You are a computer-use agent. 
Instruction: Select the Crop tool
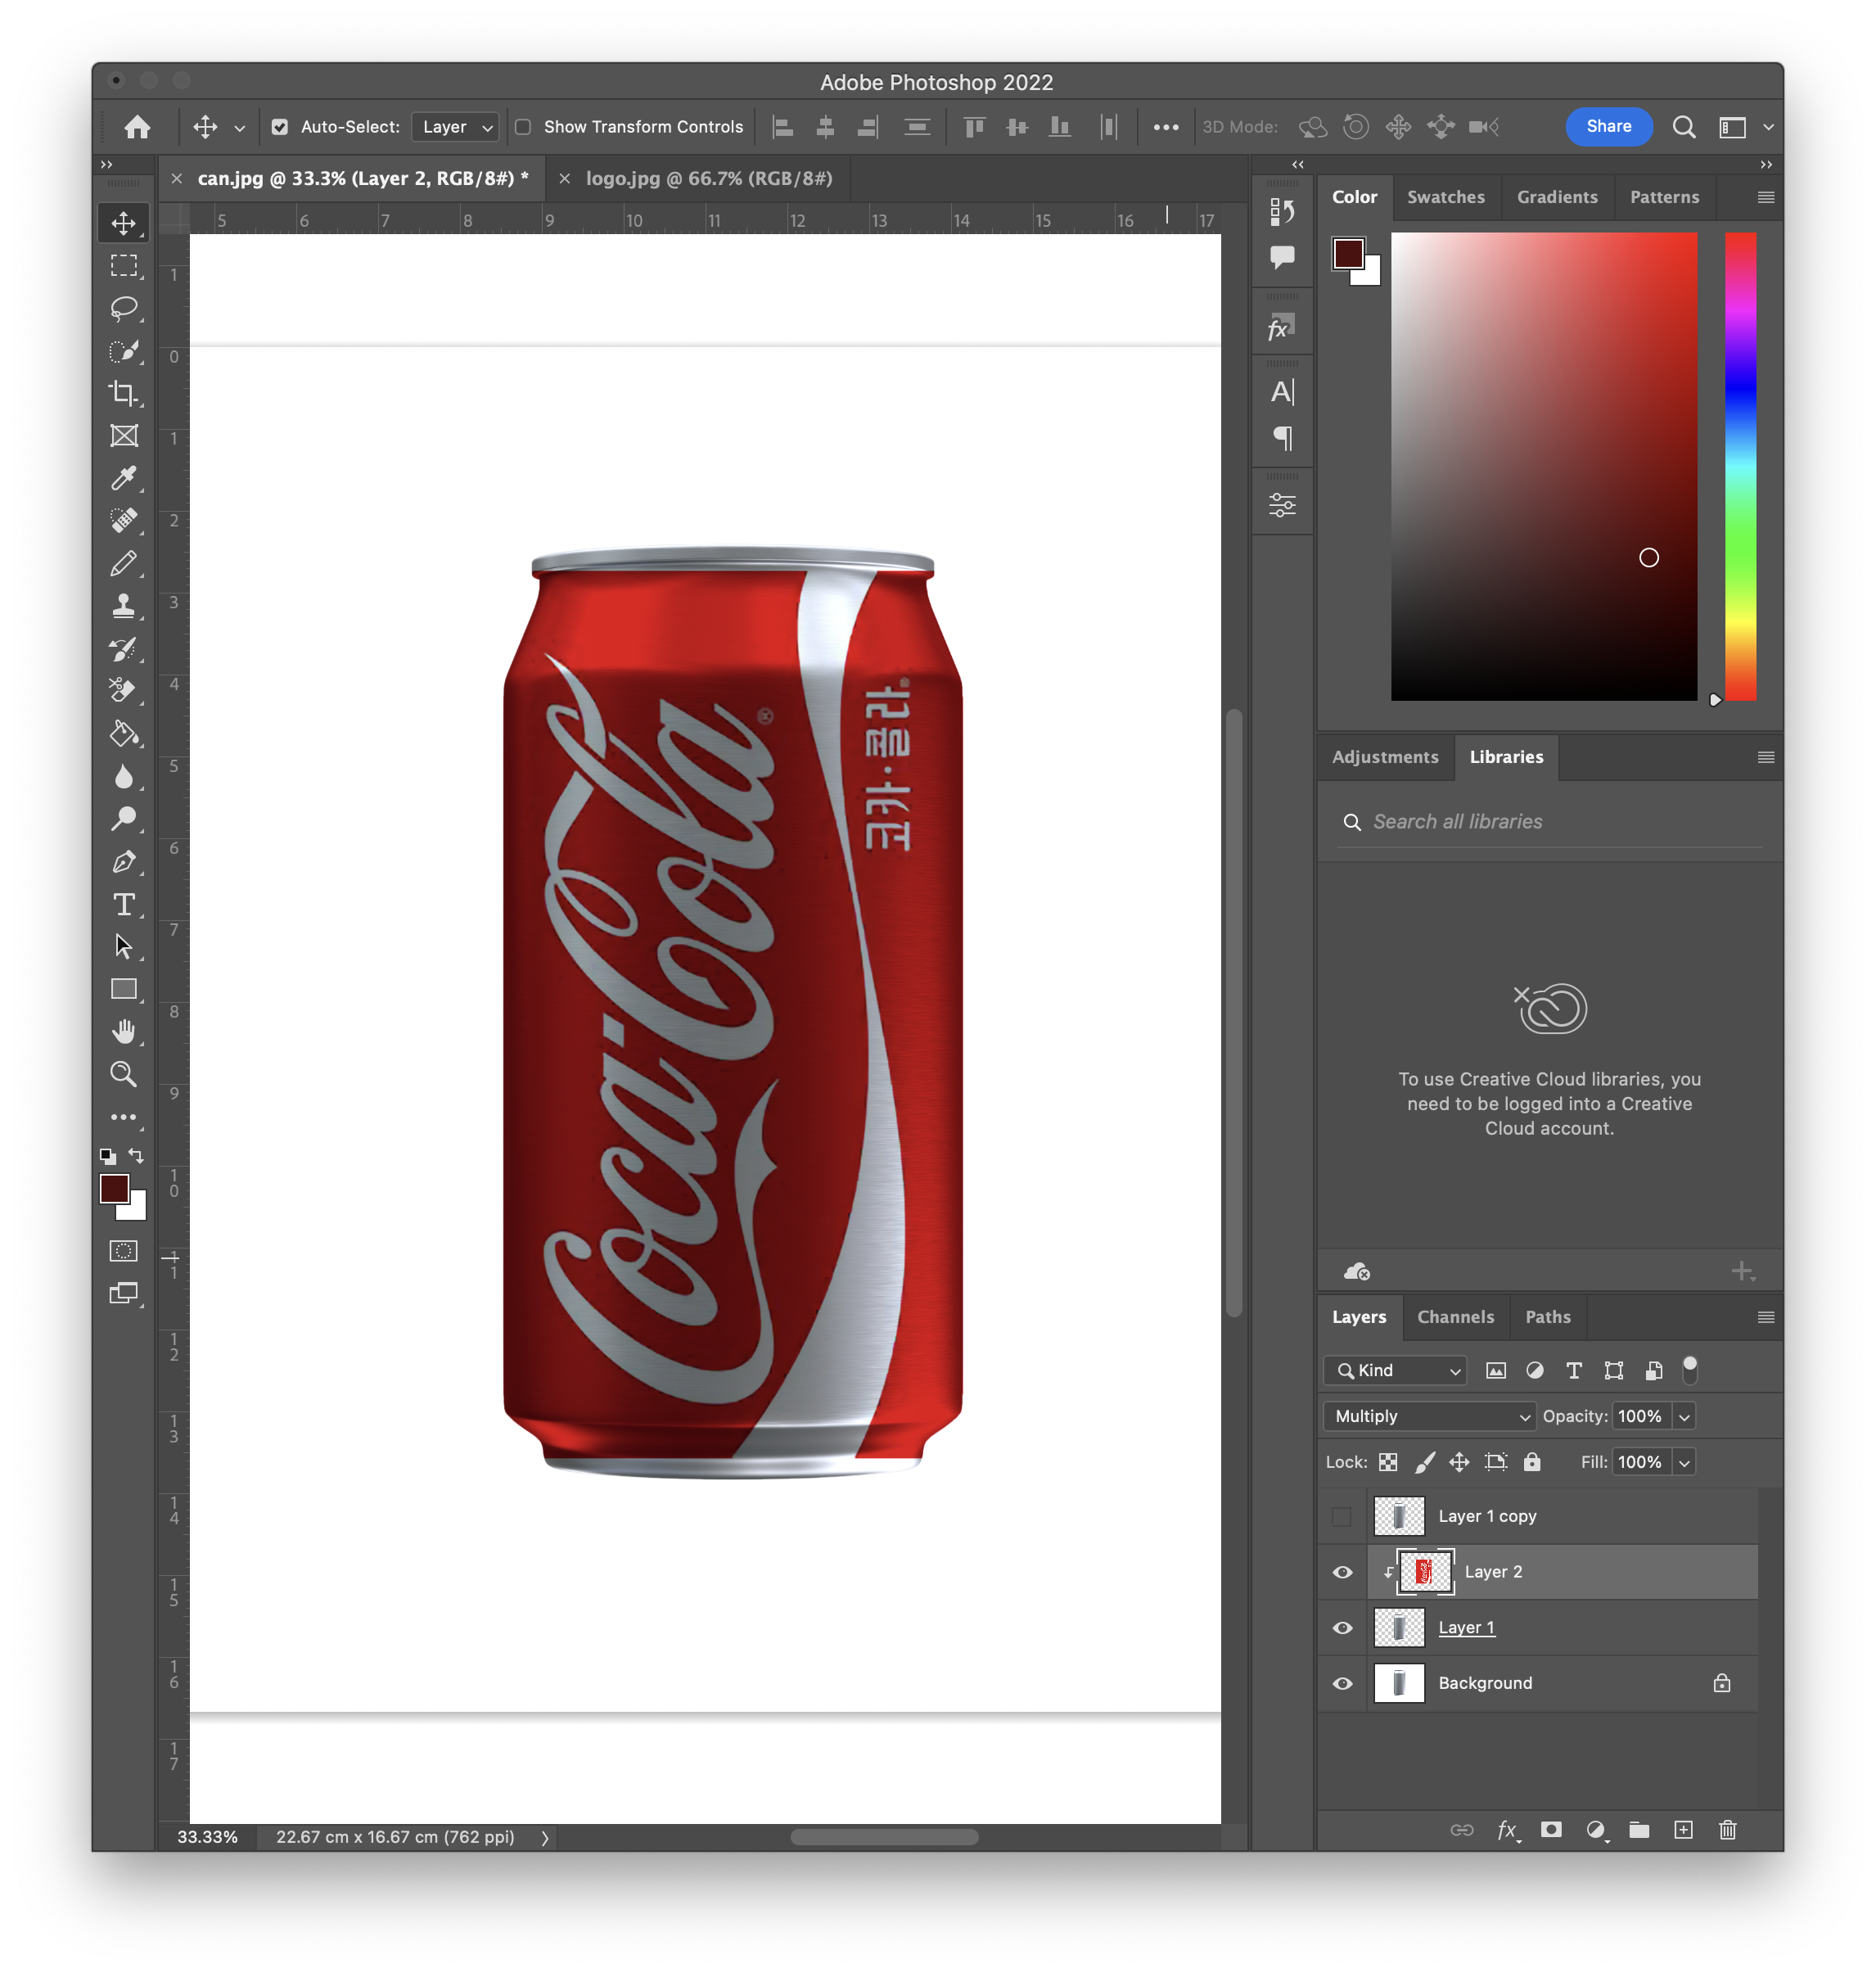pyautogui.click(x=124, y=393)
